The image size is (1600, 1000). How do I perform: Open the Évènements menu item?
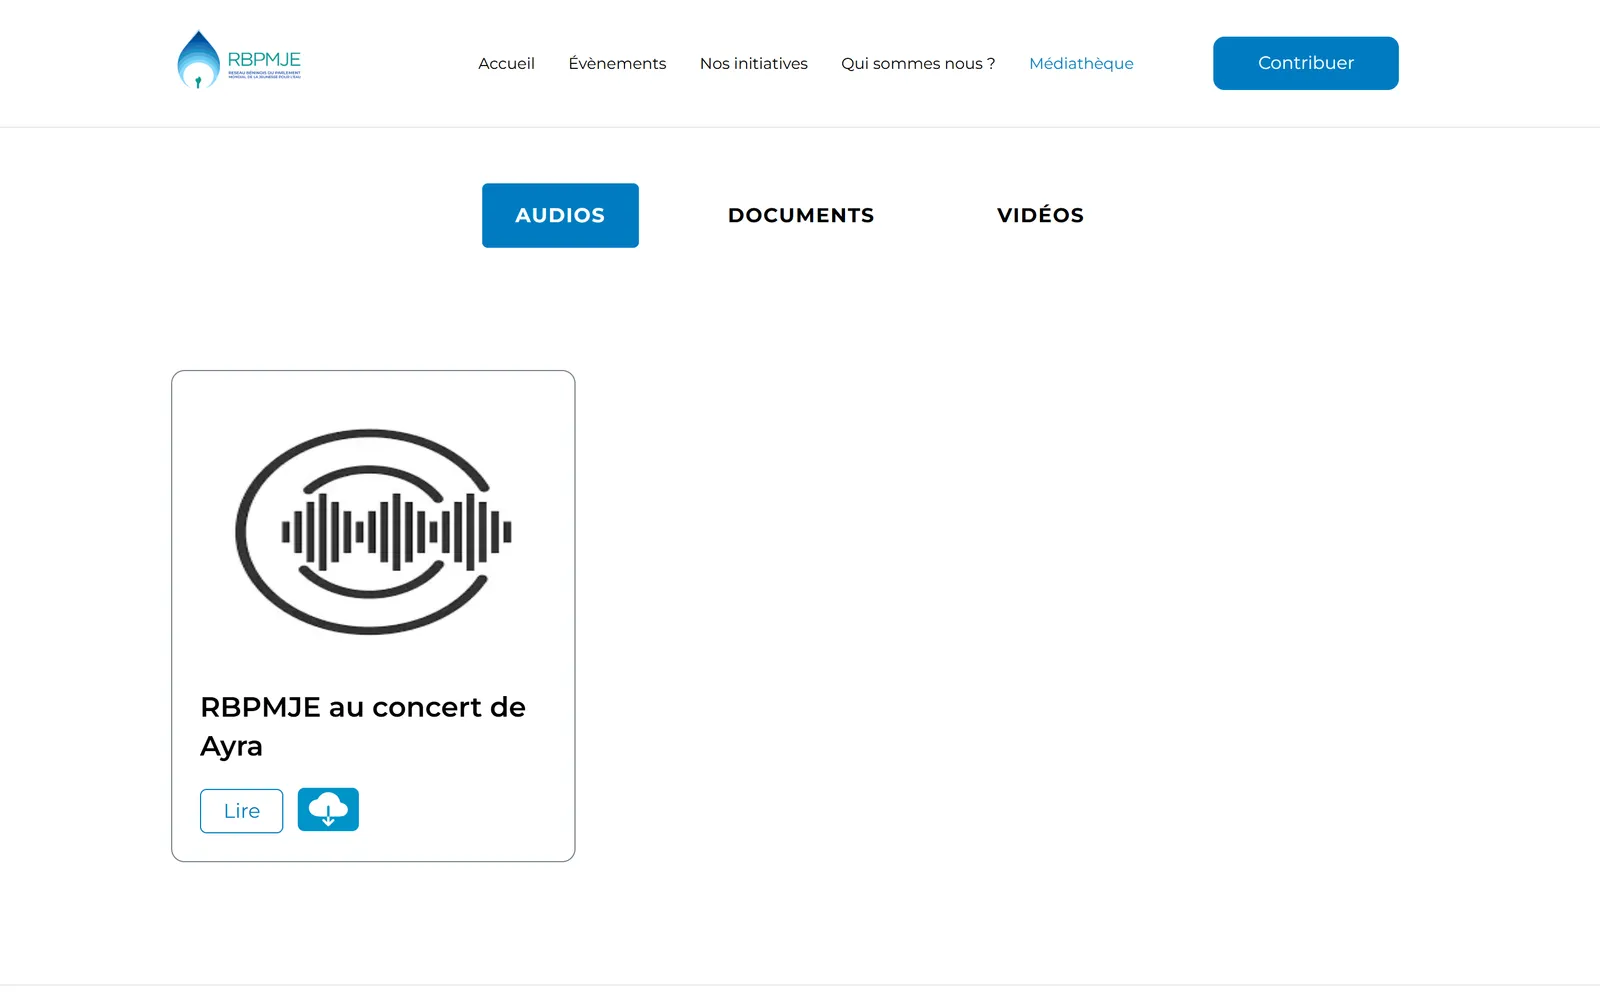pos(617,63)
